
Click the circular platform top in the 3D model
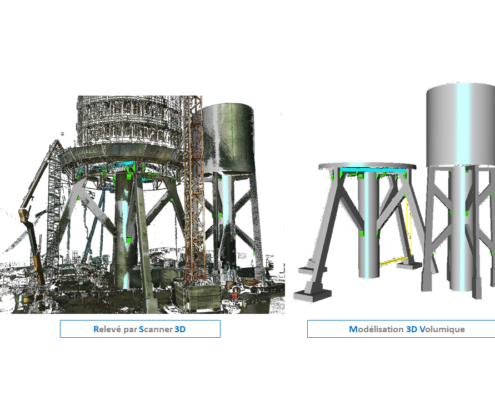[x=367, y=166]
